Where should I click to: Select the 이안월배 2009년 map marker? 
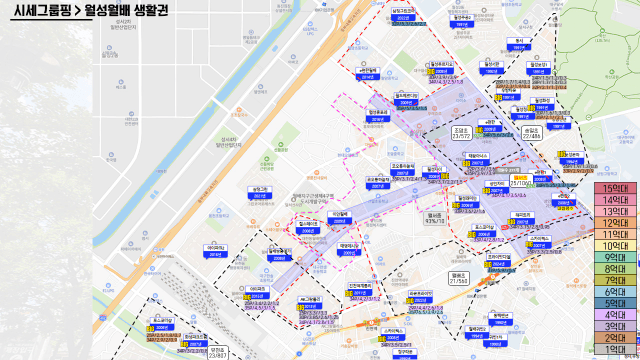pos(340,218)
